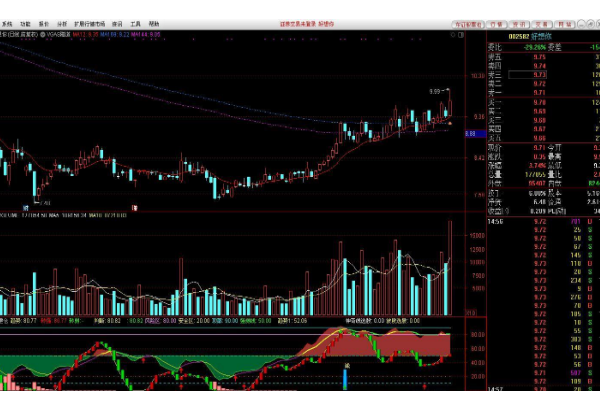Click the 网站 button
The height and width of the screenshot is (400, 600).
pyautogui.click(x=564, y=24)
